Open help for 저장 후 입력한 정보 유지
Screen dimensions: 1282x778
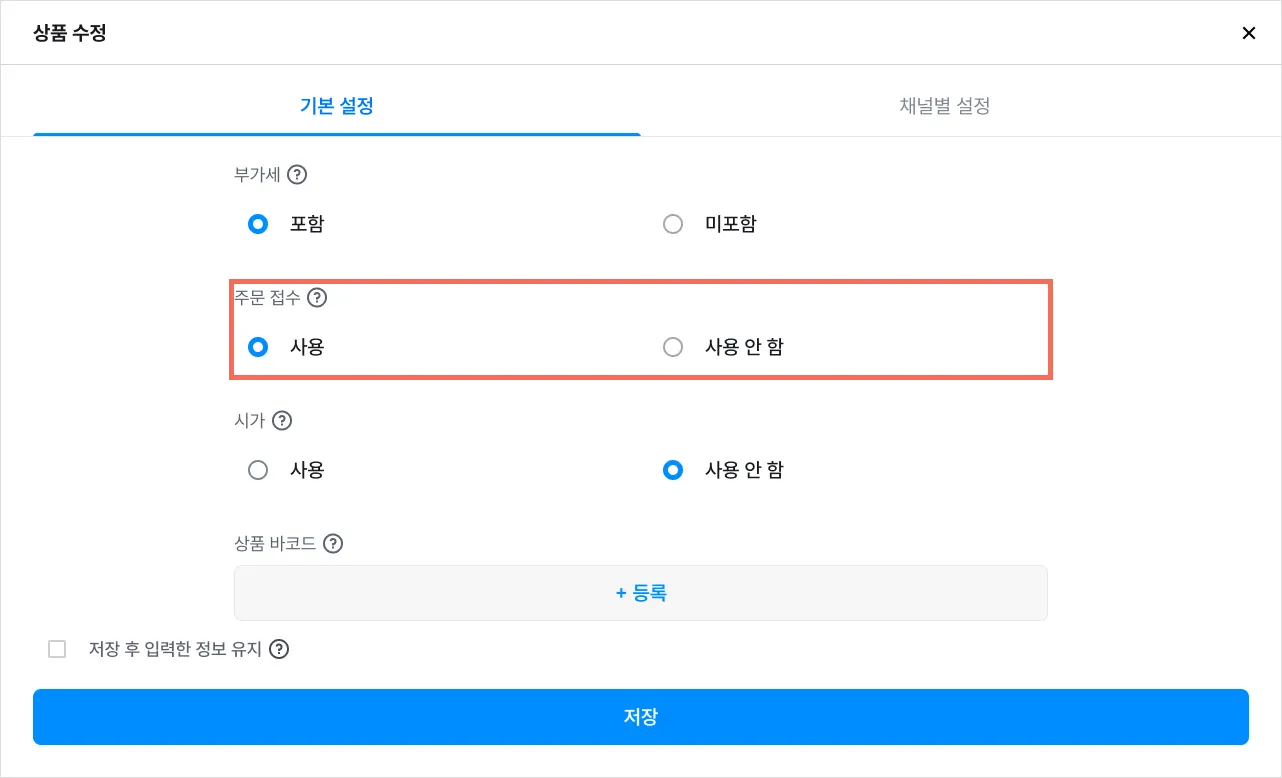280,649
